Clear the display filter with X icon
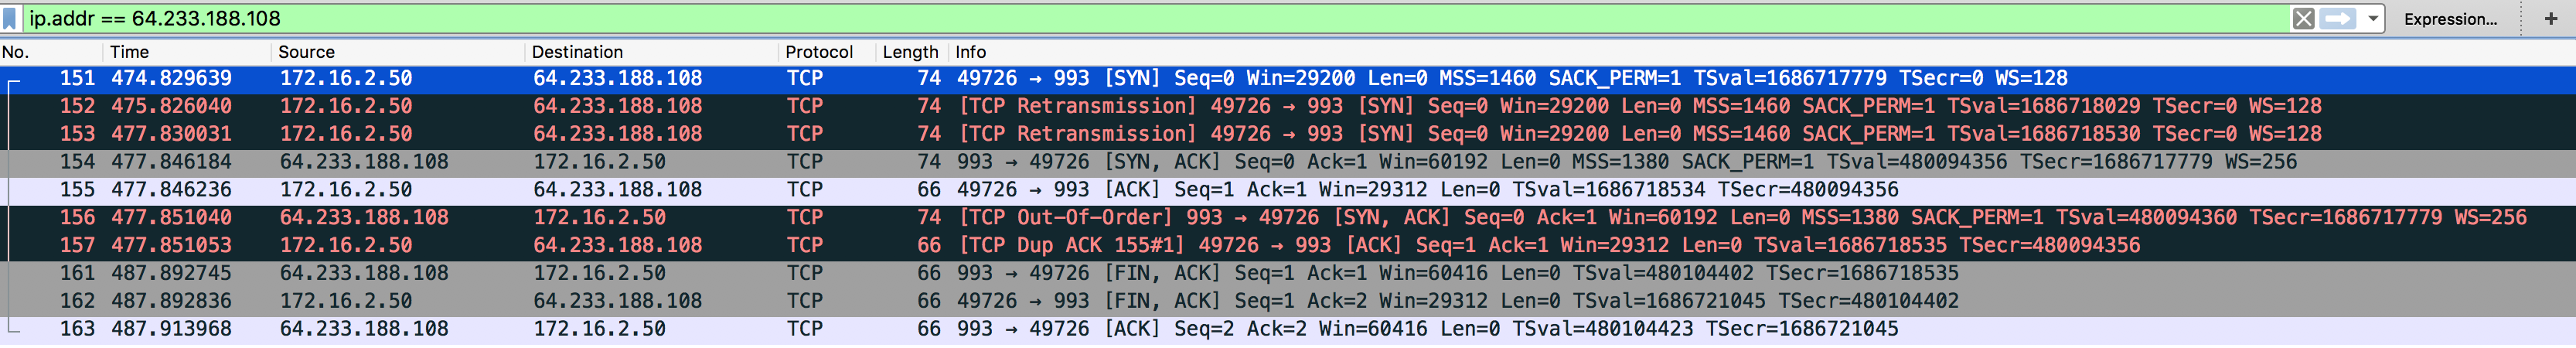 [2303, 19]
